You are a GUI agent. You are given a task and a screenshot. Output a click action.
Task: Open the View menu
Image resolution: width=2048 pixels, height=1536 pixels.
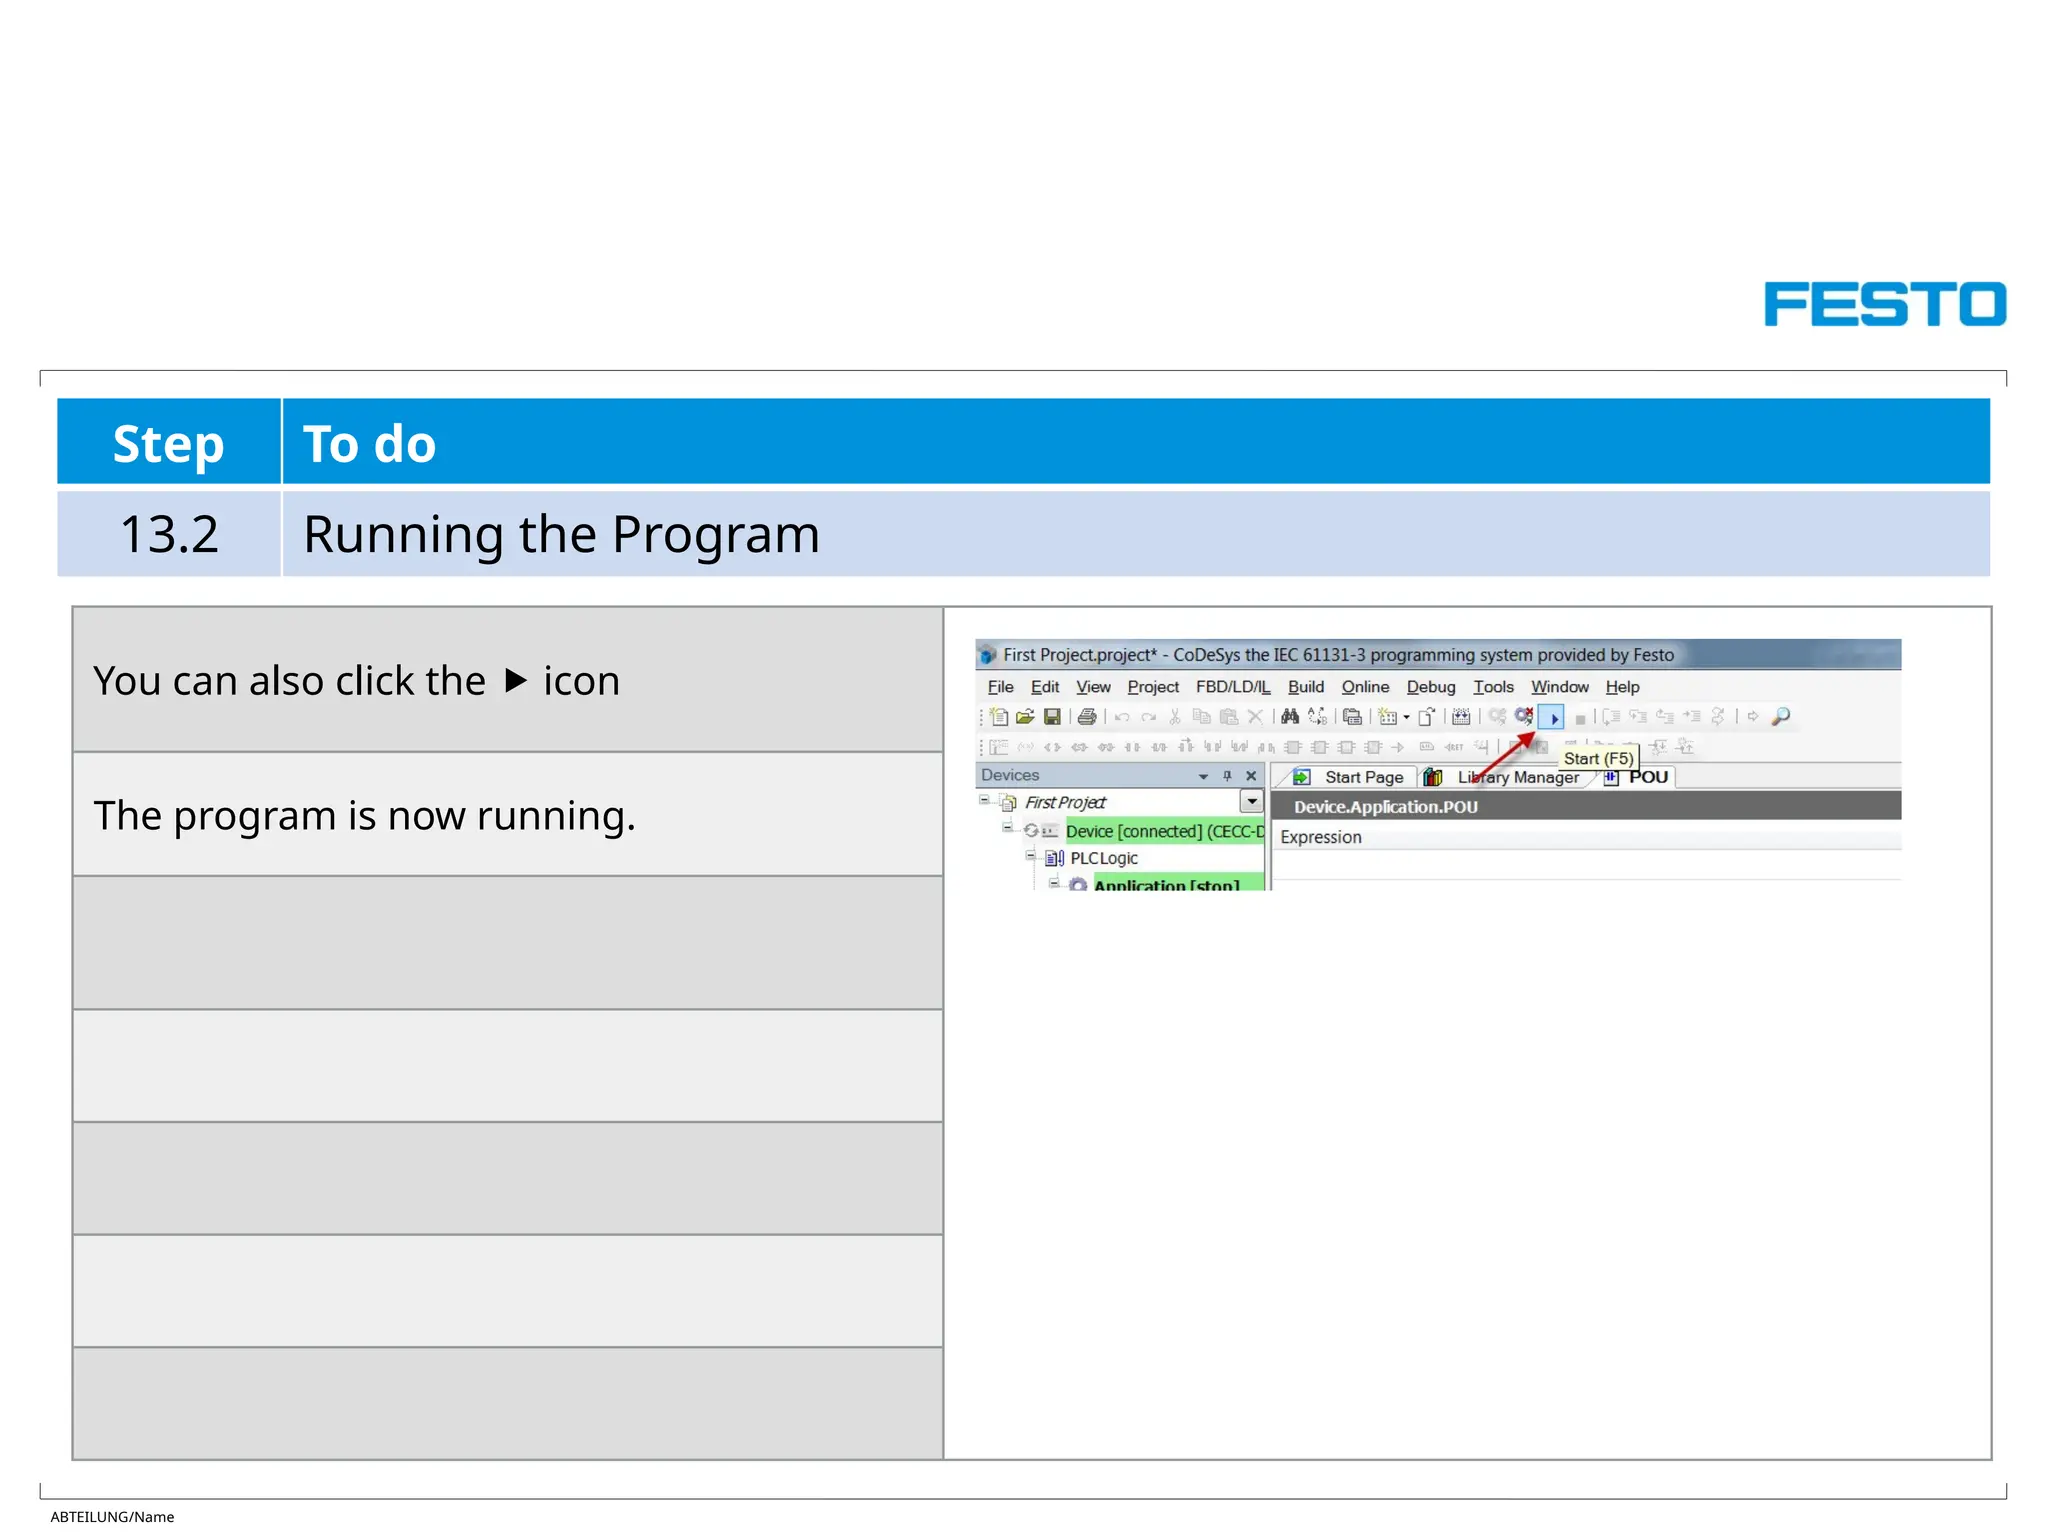[1093, 687]
